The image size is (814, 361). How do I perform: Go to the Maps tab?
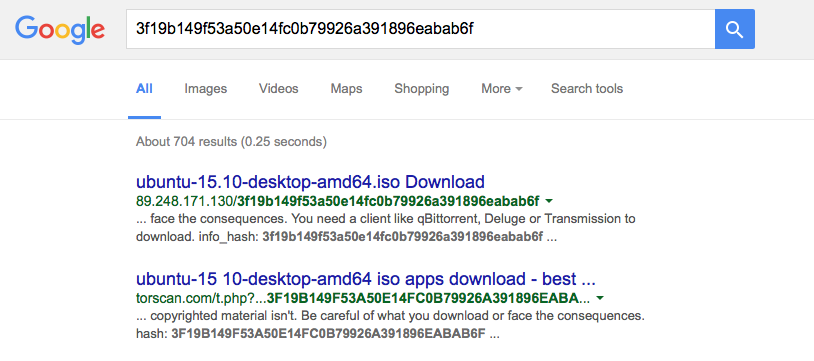[x=346, y=89]
